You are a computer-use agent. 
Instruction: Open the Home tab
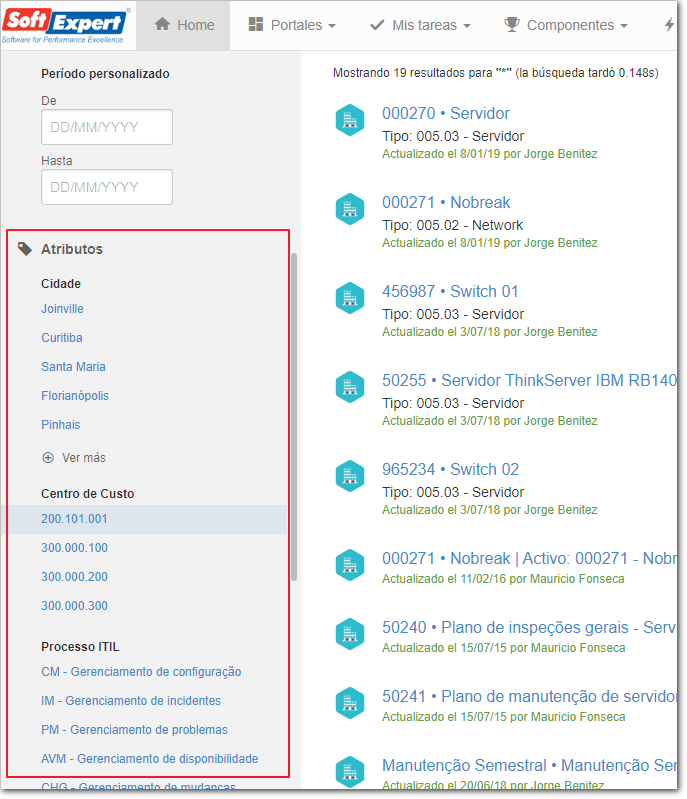183,25
